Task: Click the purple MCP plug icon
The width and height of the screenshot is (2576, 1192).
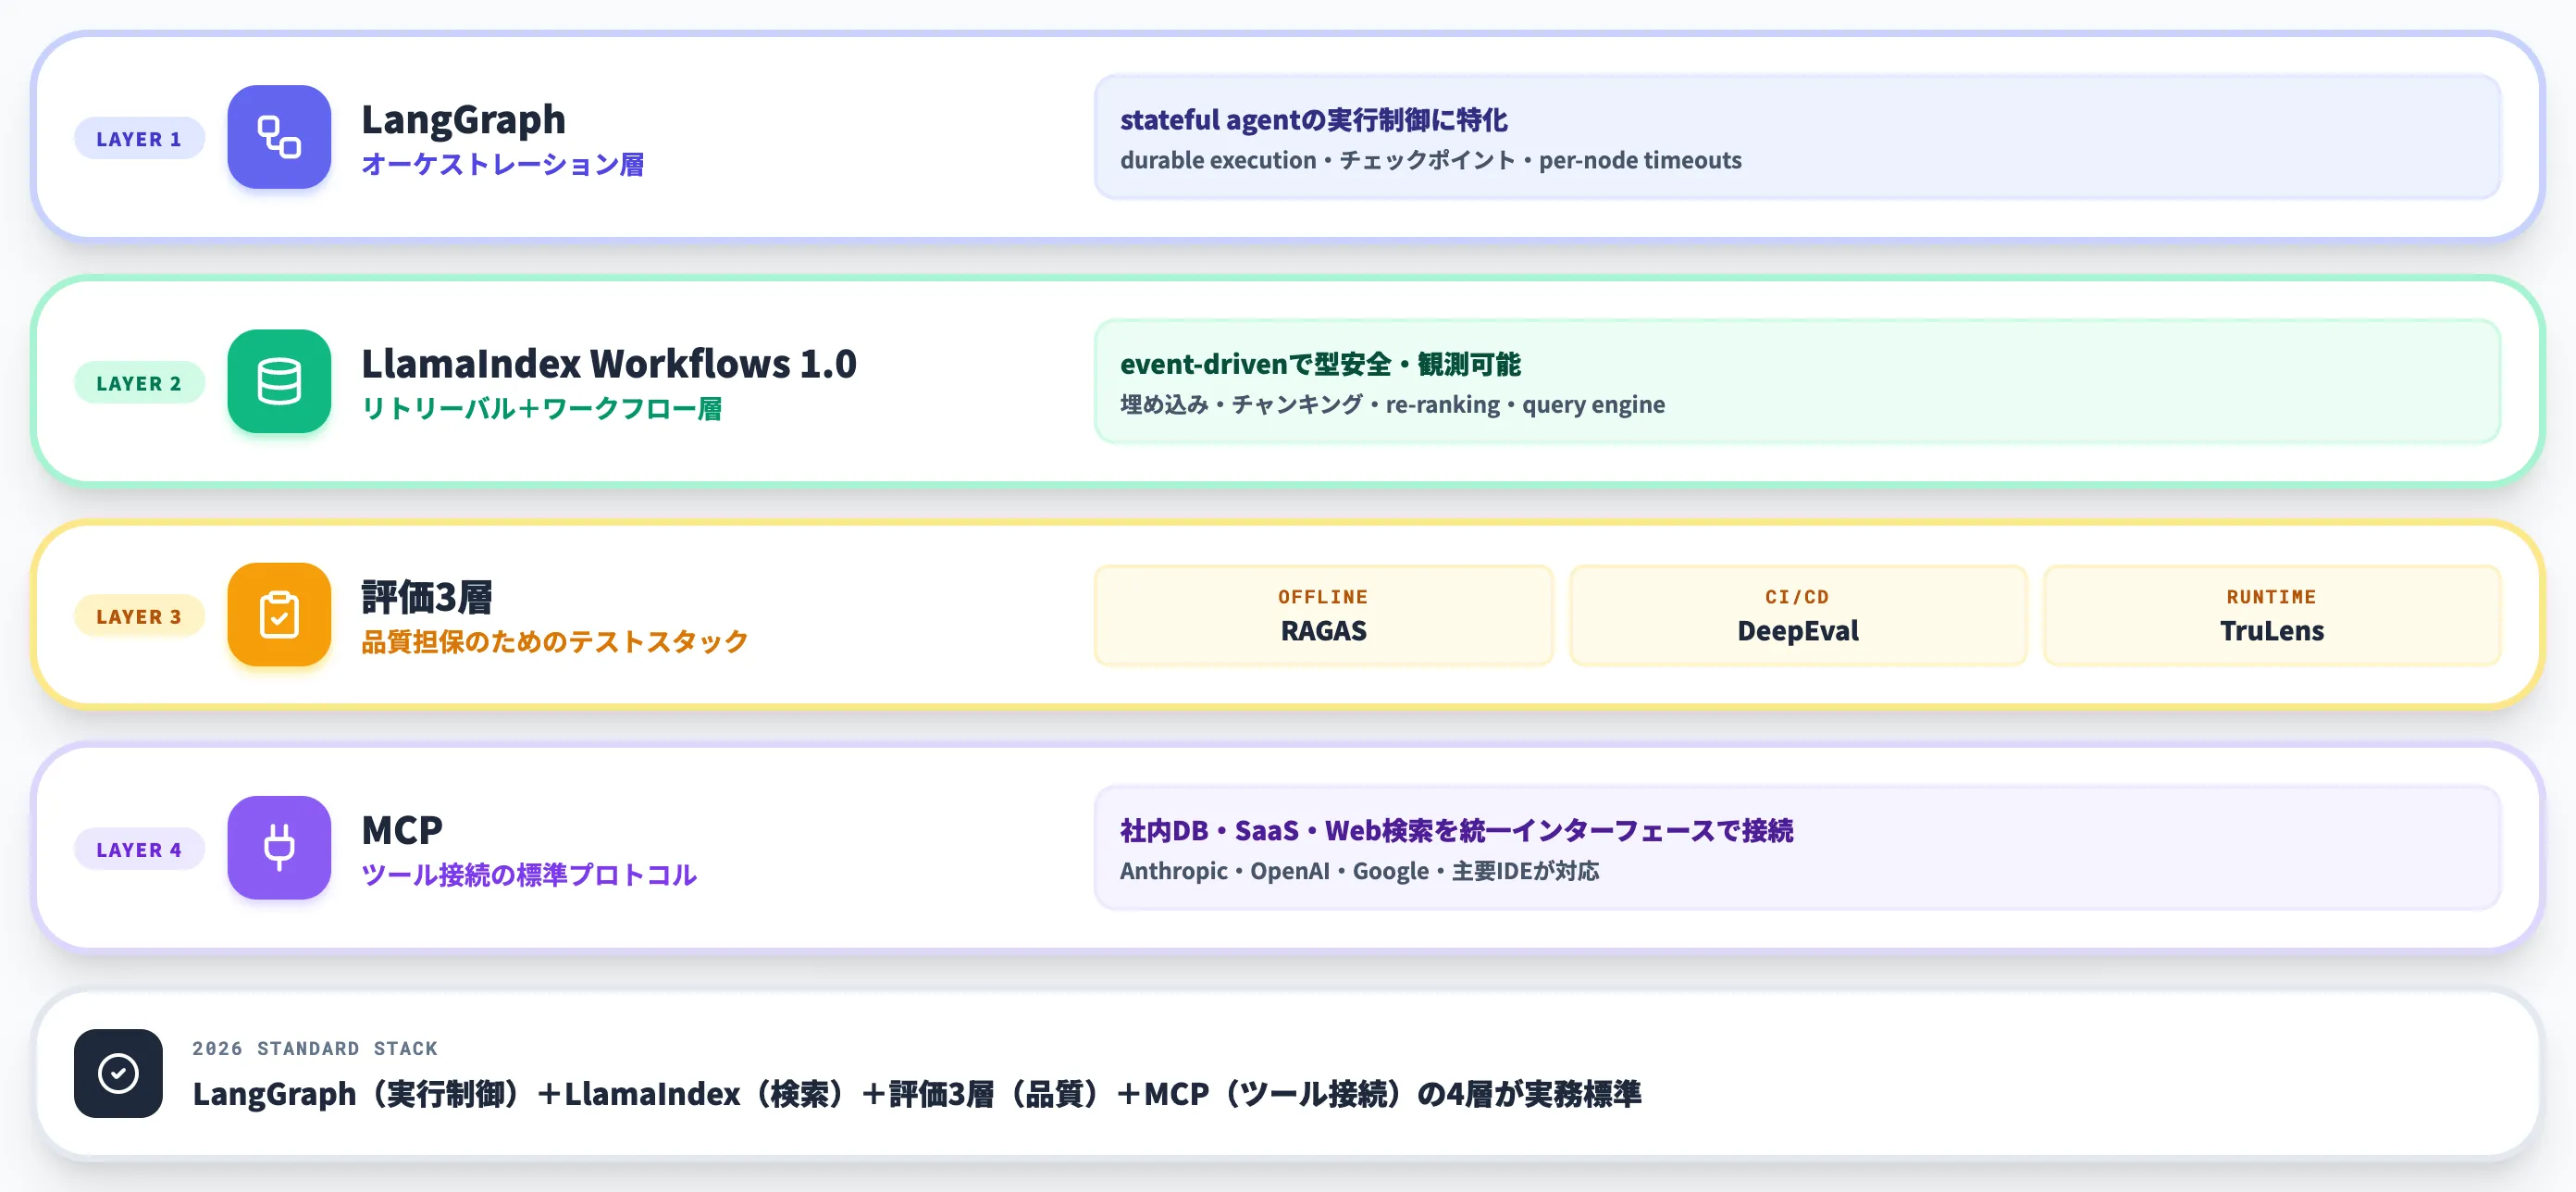Action: [x=279, y=847]
